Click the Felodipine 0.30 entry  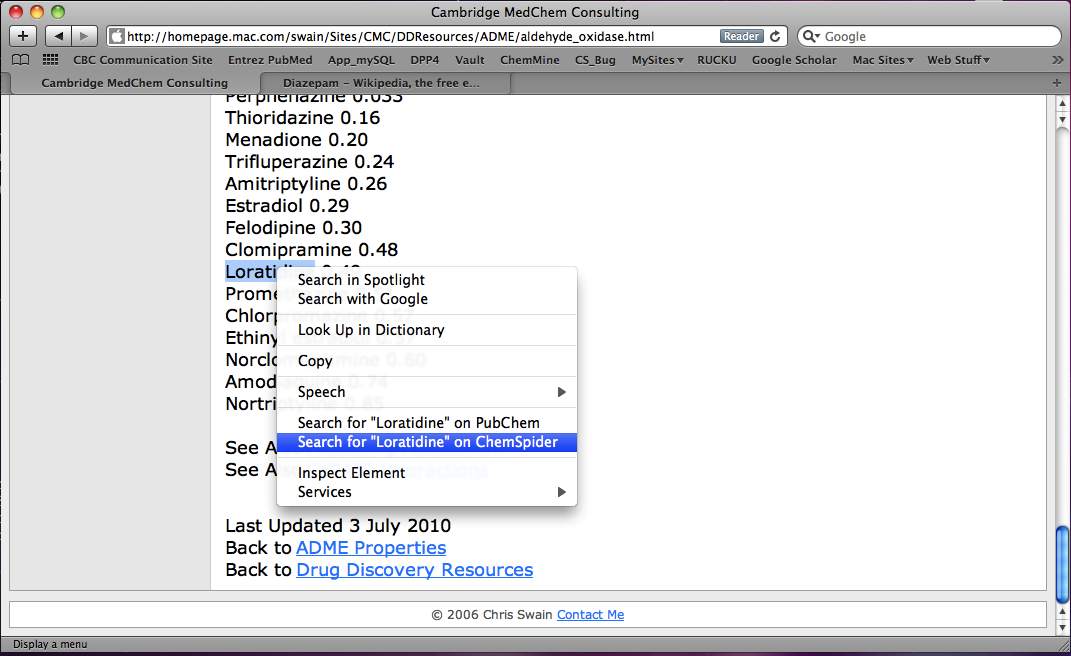[x=294, y=228]
